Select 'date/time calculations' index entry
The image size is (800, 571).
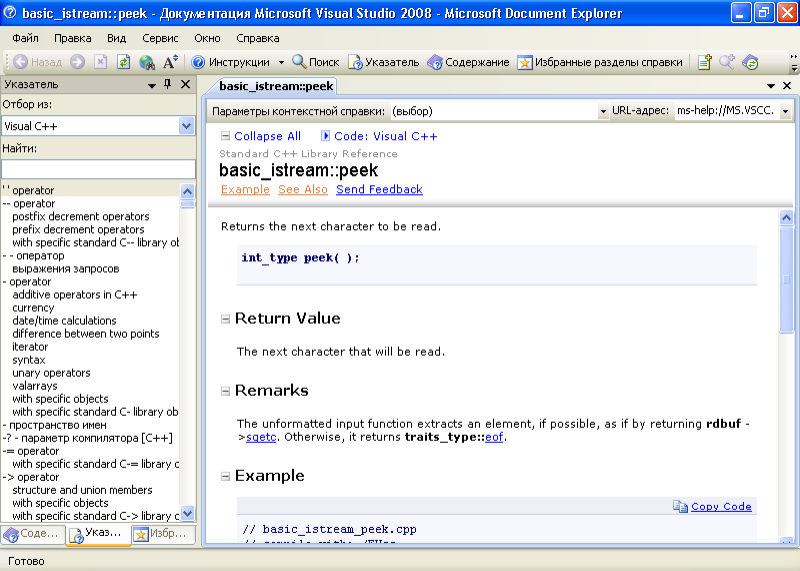pos(64,321)
